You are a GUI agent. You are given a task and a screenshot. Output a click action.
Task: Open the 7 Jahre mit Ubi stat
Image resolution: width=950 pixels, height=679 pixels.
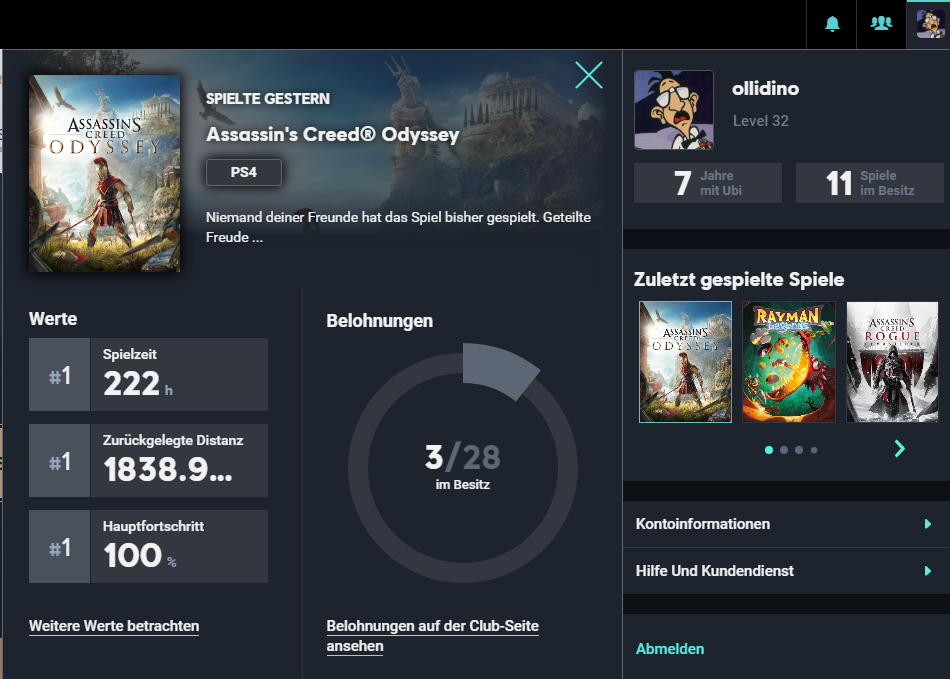click(708, 183)
